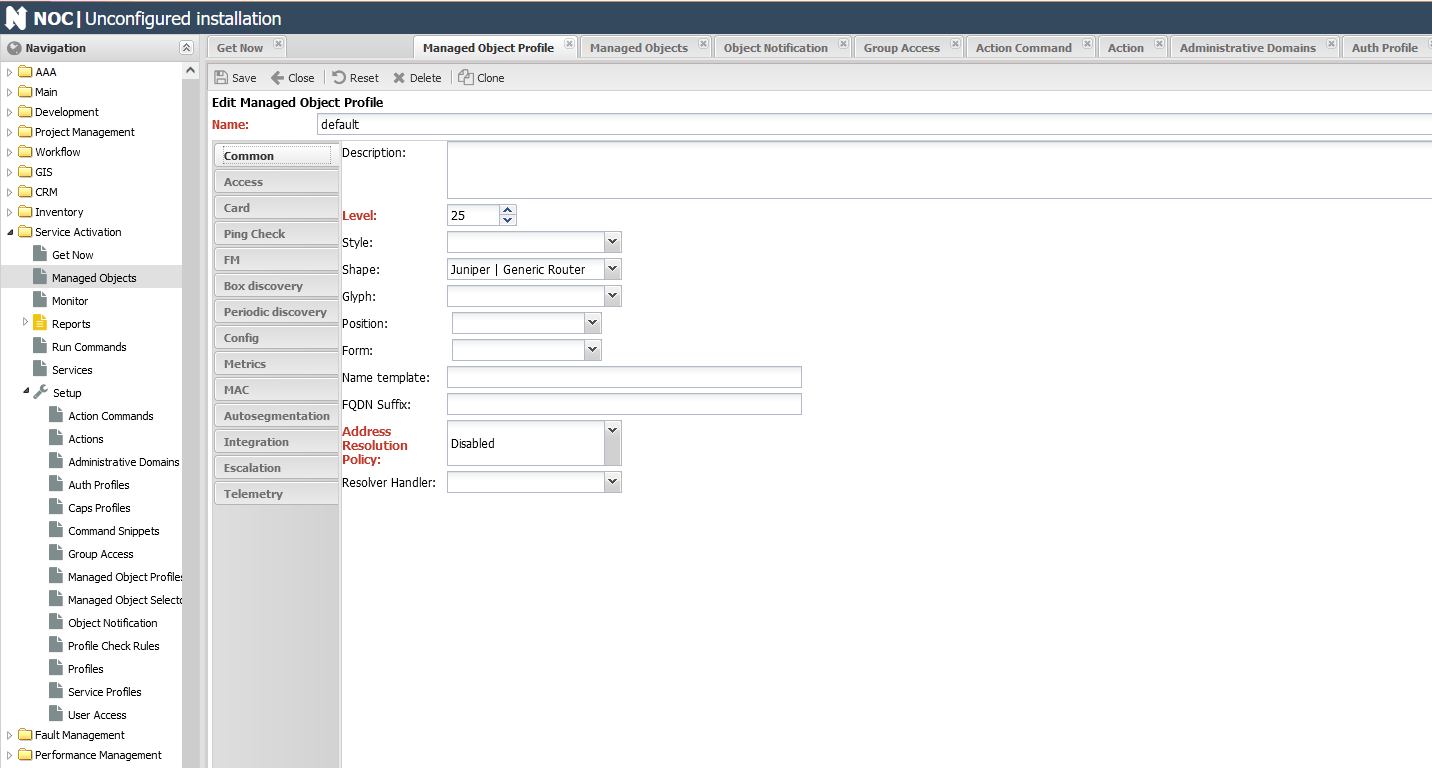Close the Managed Object Profile tab
1432x768 pixels.
click(568, 44)
